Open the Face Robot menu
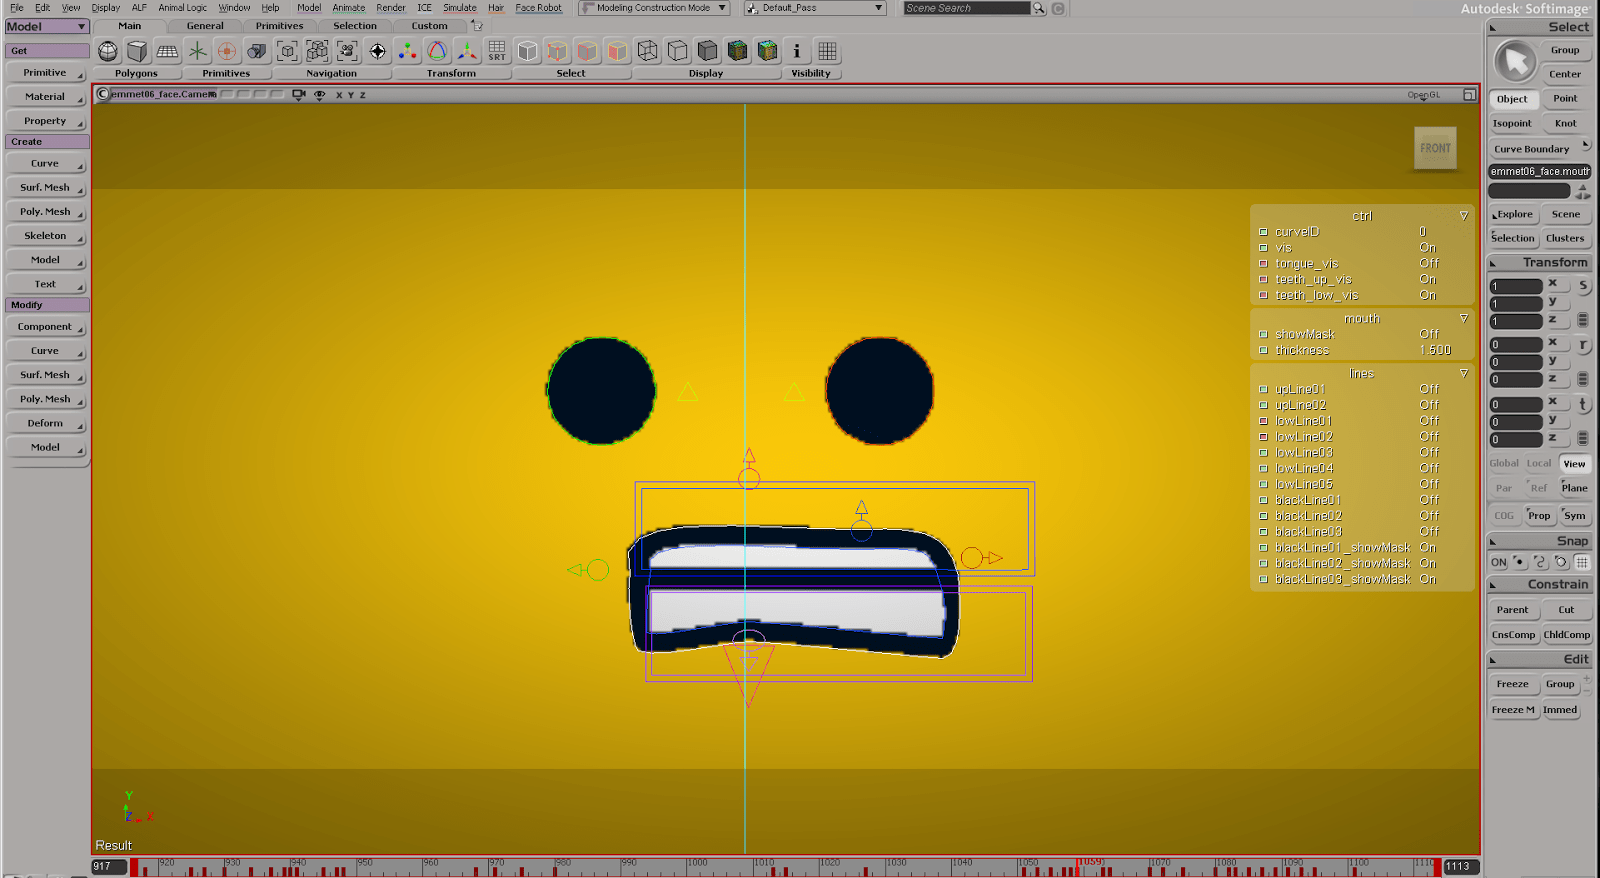 pos(538,8)
